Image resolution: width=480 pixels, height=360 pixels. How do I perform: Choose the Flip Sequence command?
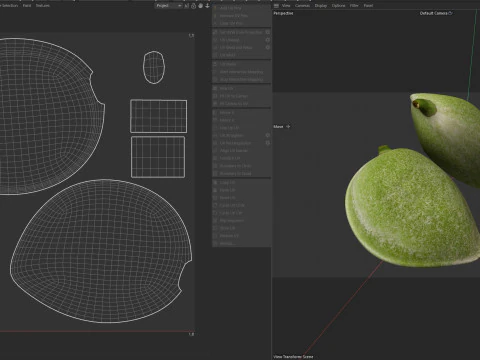(242, 220)
